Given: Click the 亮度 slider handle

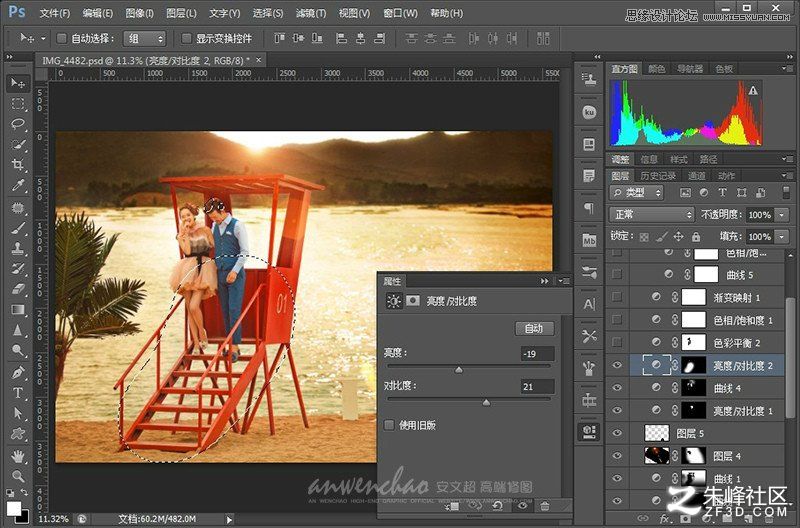Looking at the screenshot, I should click(x=459, y=370).
